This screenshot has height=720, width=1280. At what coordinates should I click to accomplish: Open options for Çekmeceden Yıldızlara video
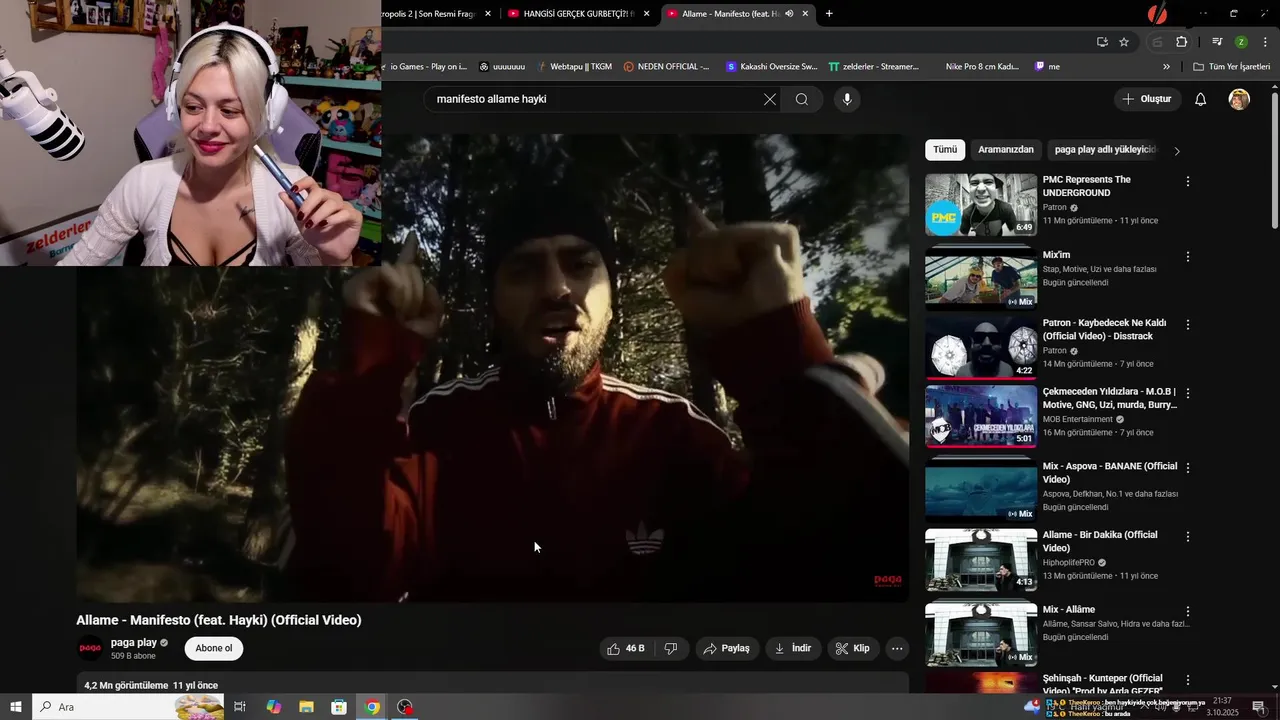click(x=1188, y=393)
